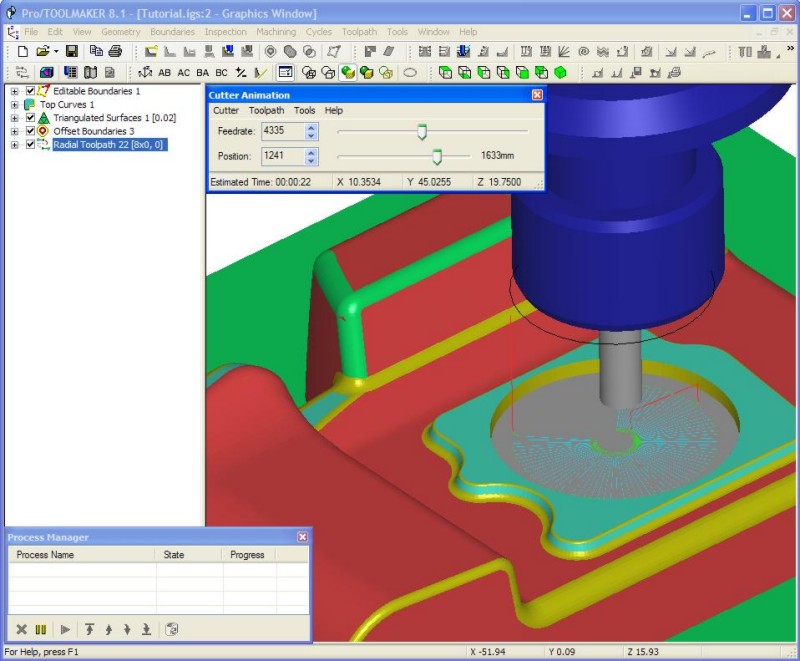Expand the Triangulated Surfaces 1 node

click(x=14, y=118)
